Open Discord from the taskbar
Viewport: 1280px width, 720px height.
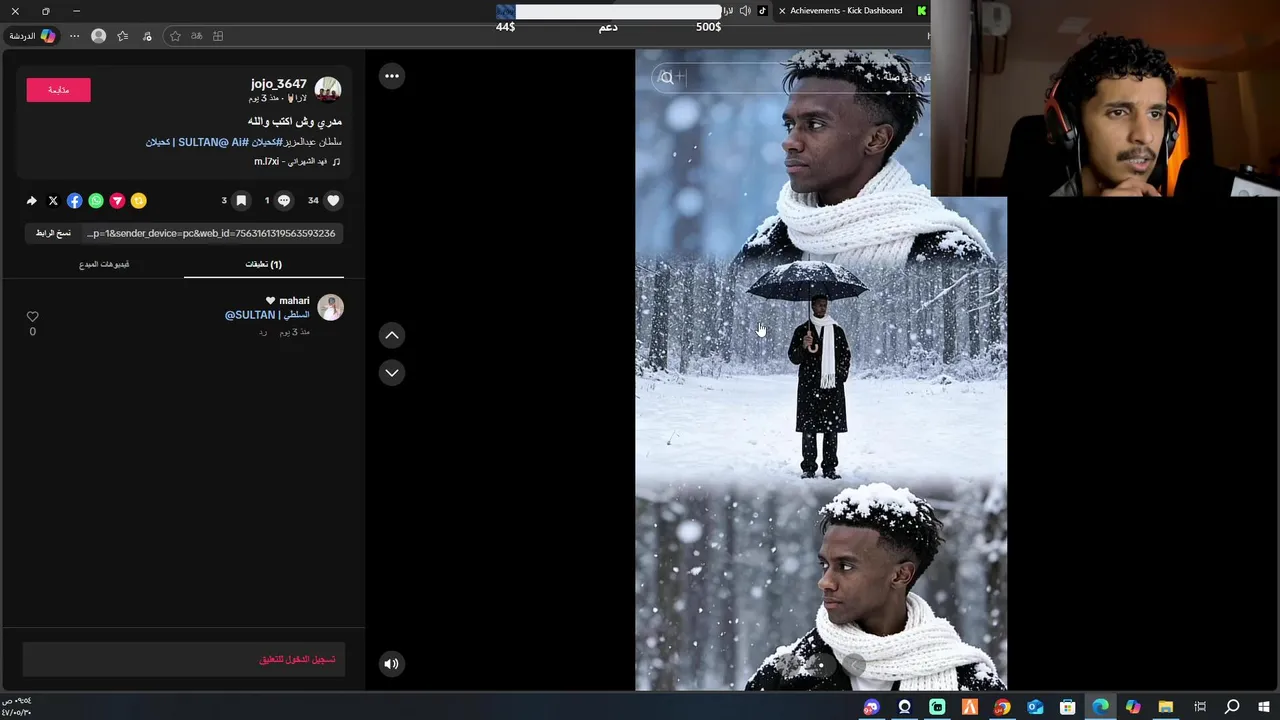(x=871, y=707)
